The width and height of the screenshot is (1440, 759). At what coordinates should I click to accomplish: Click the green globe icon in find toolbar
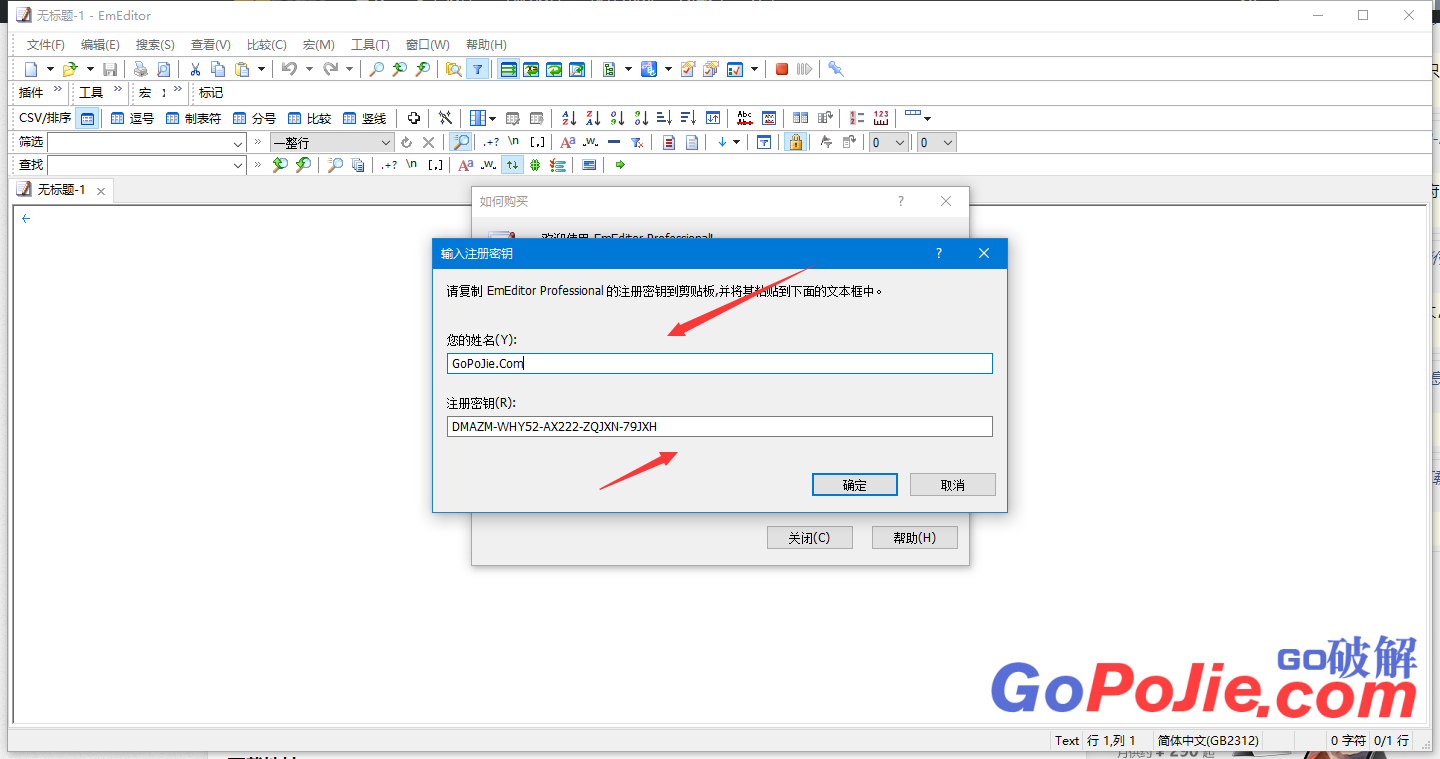click(x=535, y=165)
